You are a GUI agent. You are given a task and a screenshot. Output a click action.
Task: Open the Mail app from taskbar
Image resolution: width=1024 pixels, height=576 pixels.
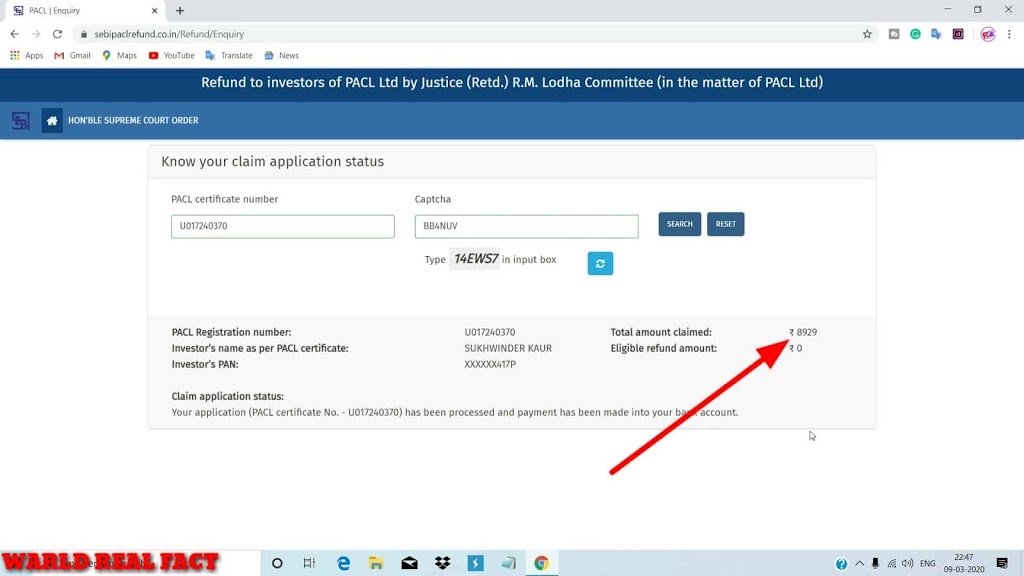click(x=409, y=563)
